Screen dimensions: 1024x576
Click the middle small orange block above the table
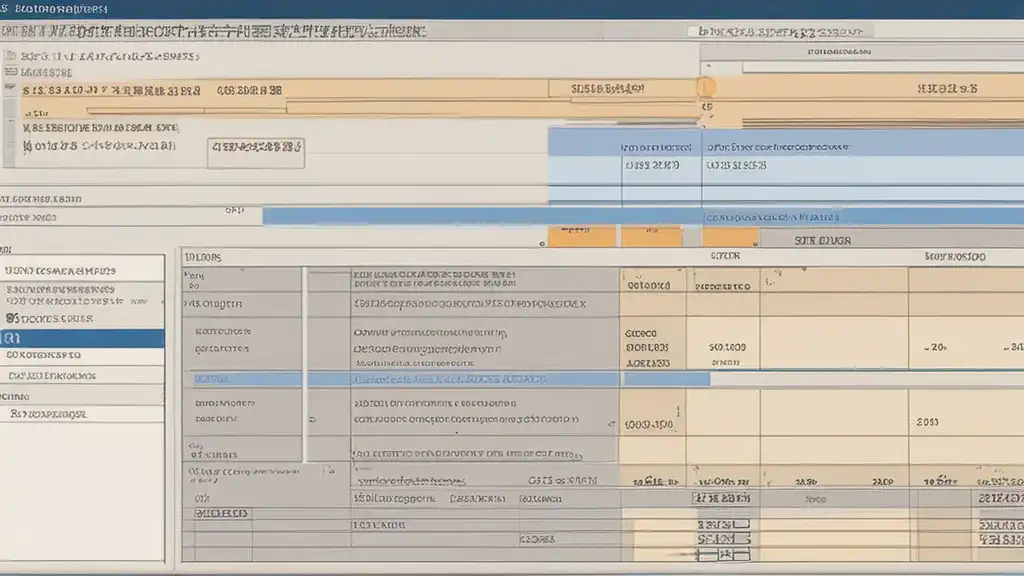click(x=650, y=237)
